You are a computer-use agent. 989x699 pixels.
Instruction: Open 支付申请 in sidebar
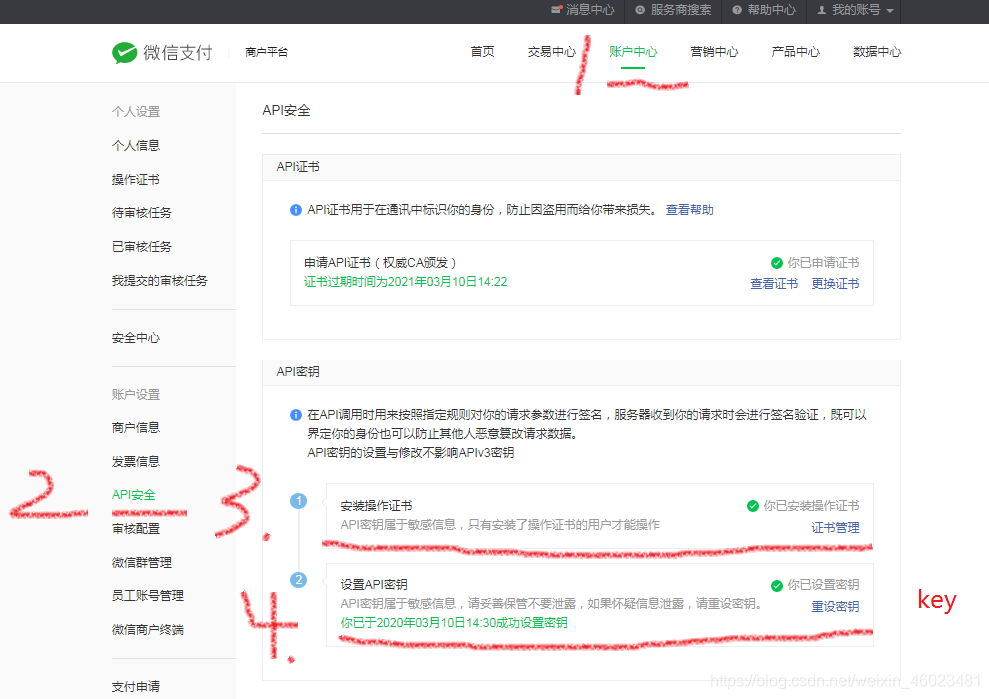(x=136, y=687)
